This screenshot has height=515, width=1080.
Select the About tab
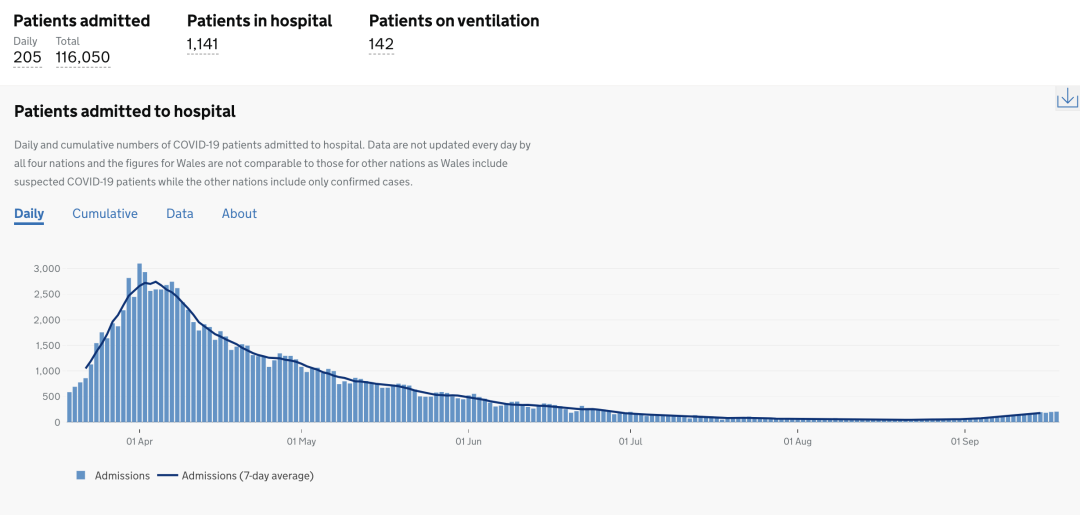[x=239, y=214]
